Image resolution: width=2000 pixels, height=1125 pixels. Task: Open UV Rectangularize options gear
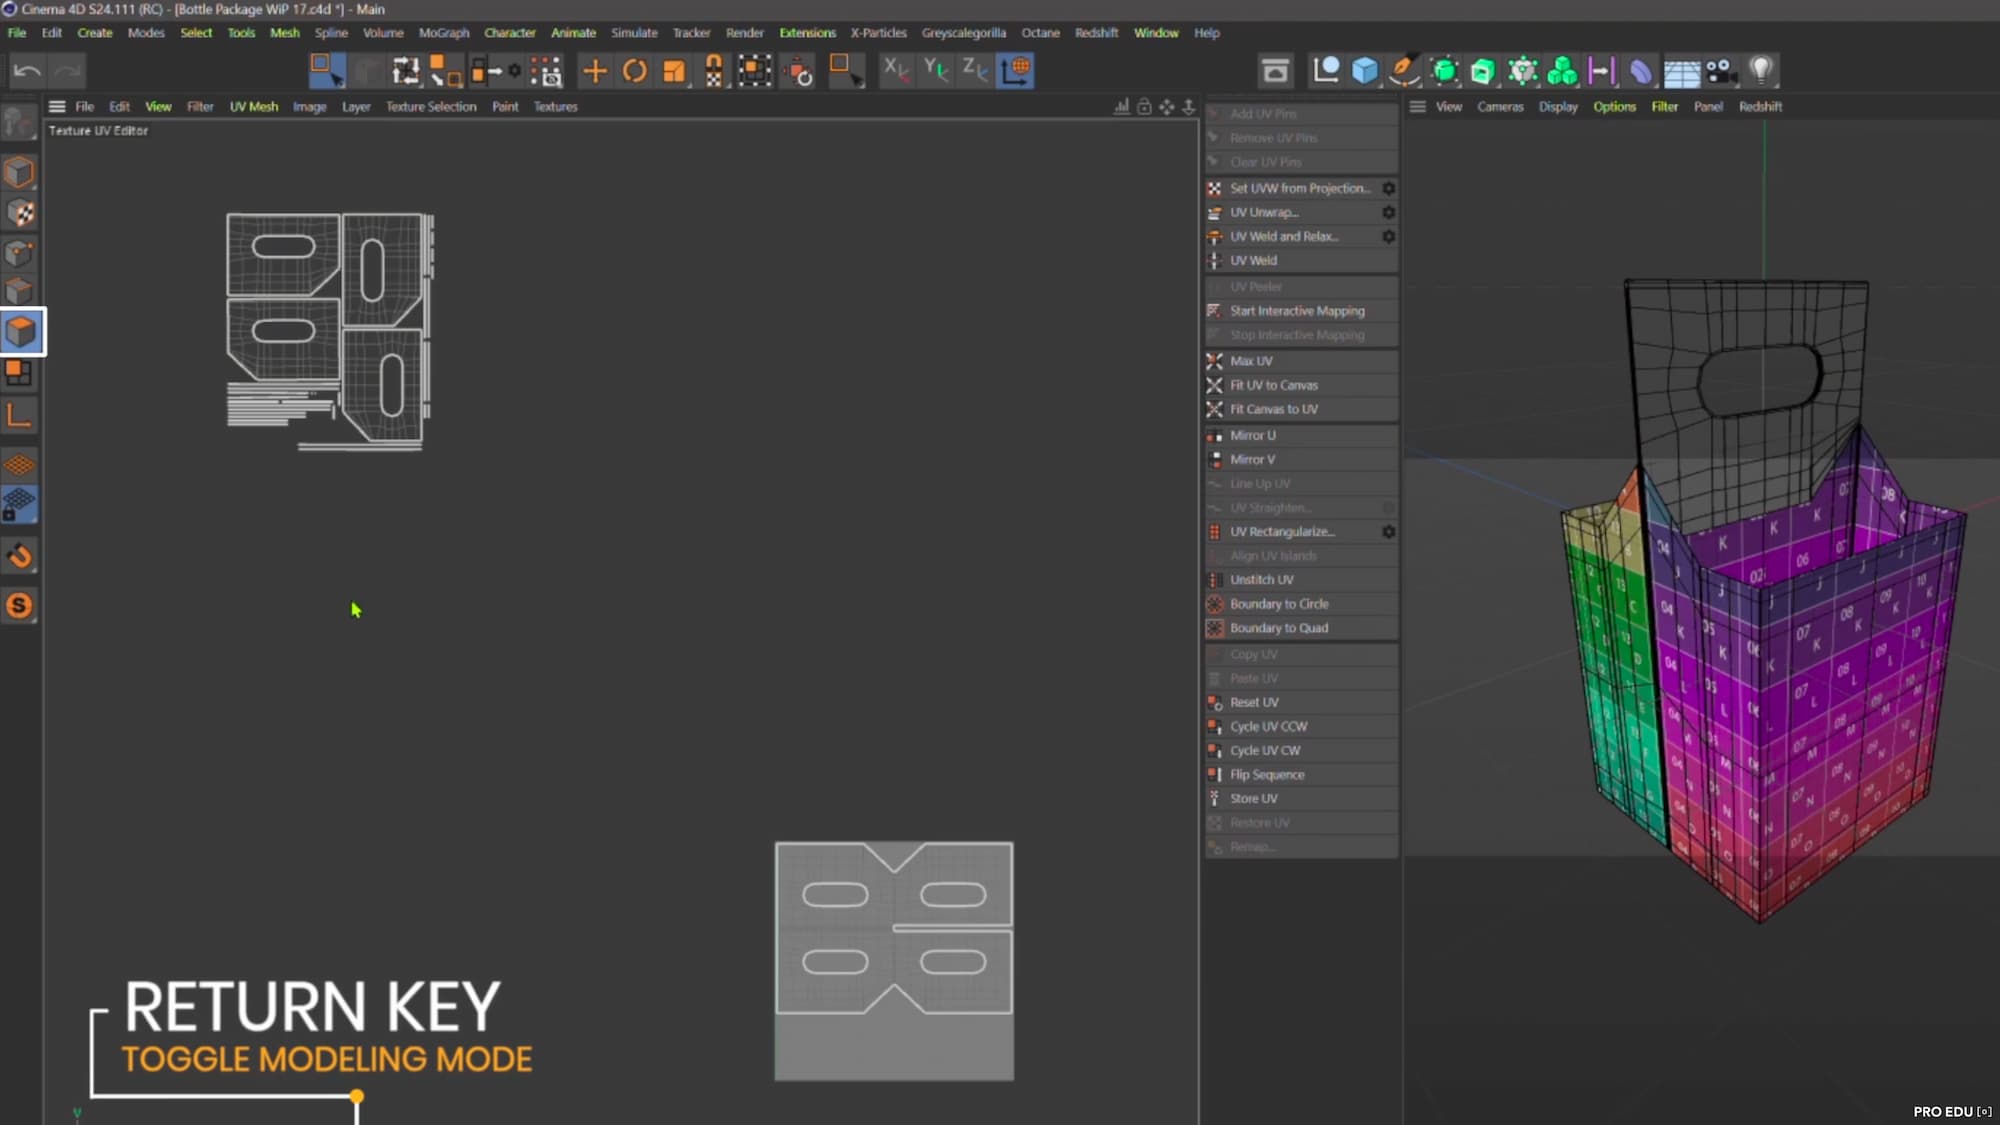[1388, 532]
